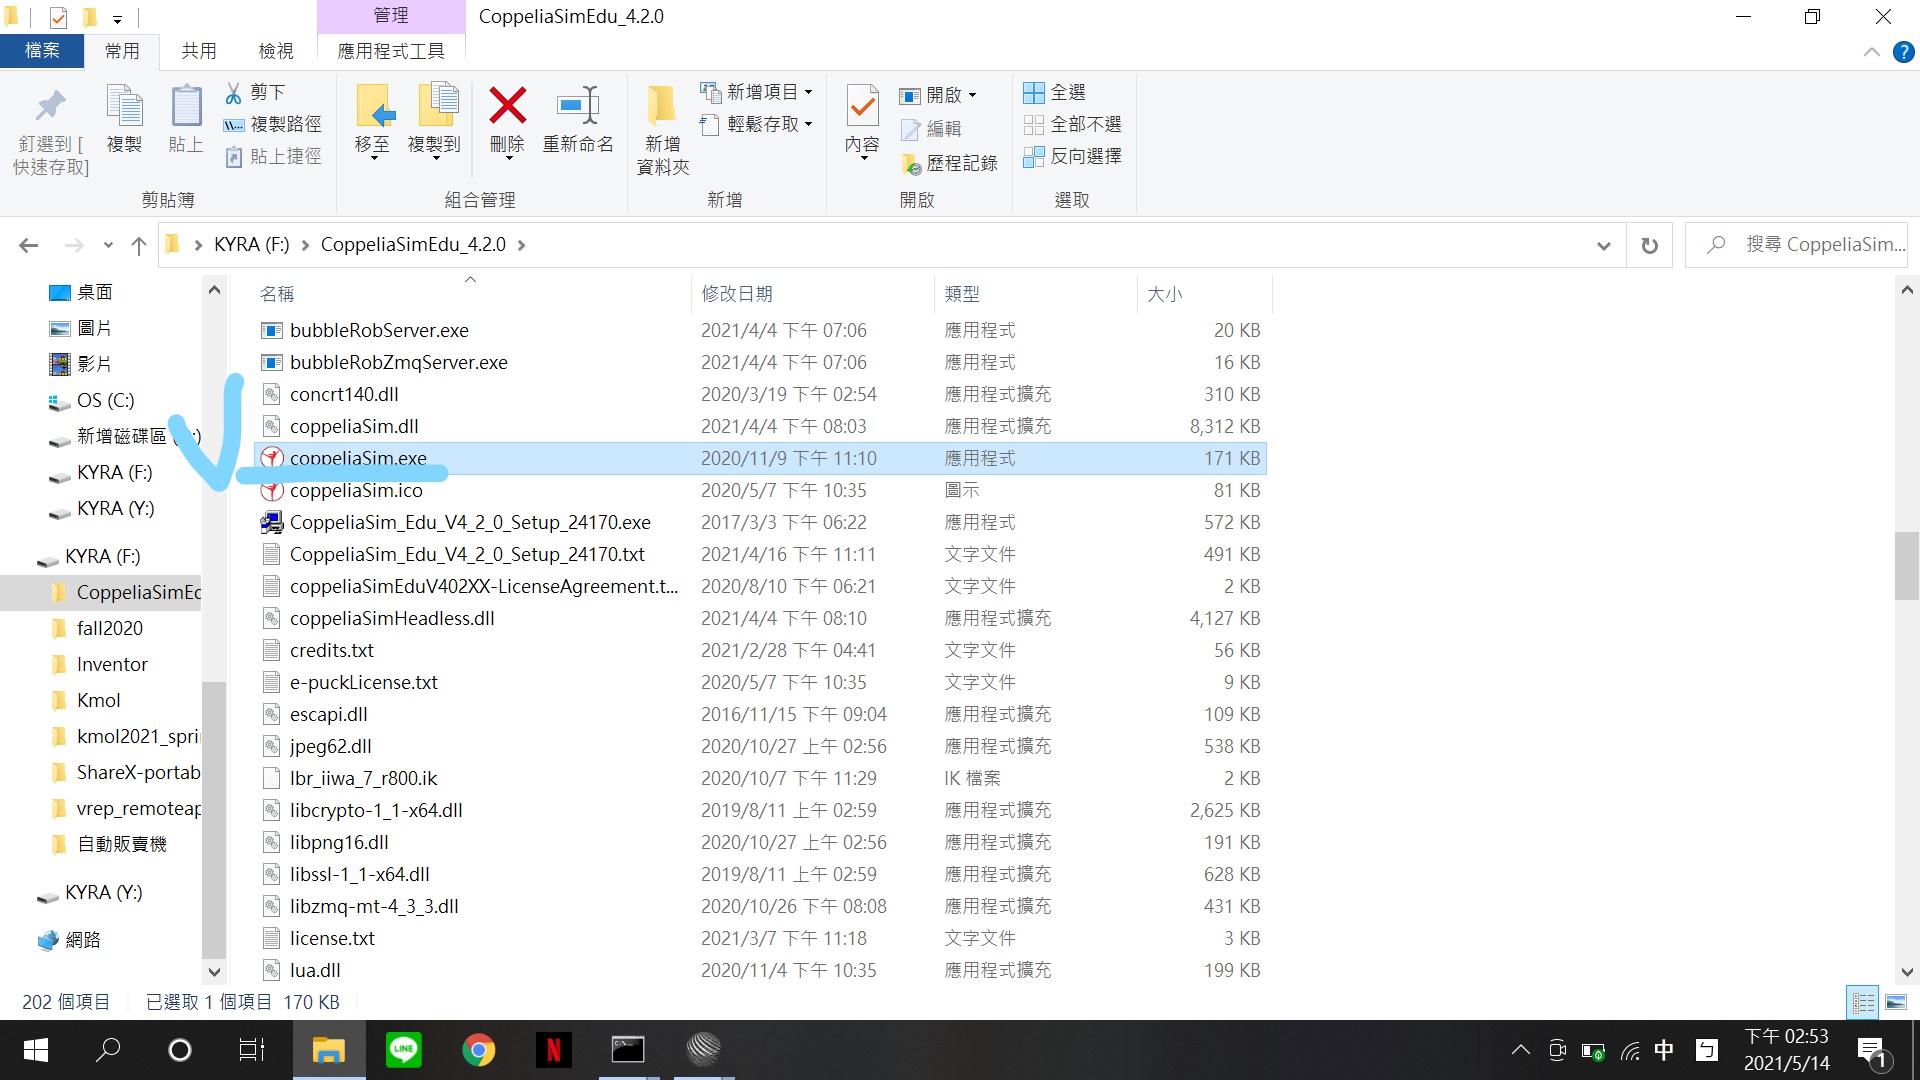Expand the address bar history dropdown
1920x1080 pixels.
(x=1604, y=245)
